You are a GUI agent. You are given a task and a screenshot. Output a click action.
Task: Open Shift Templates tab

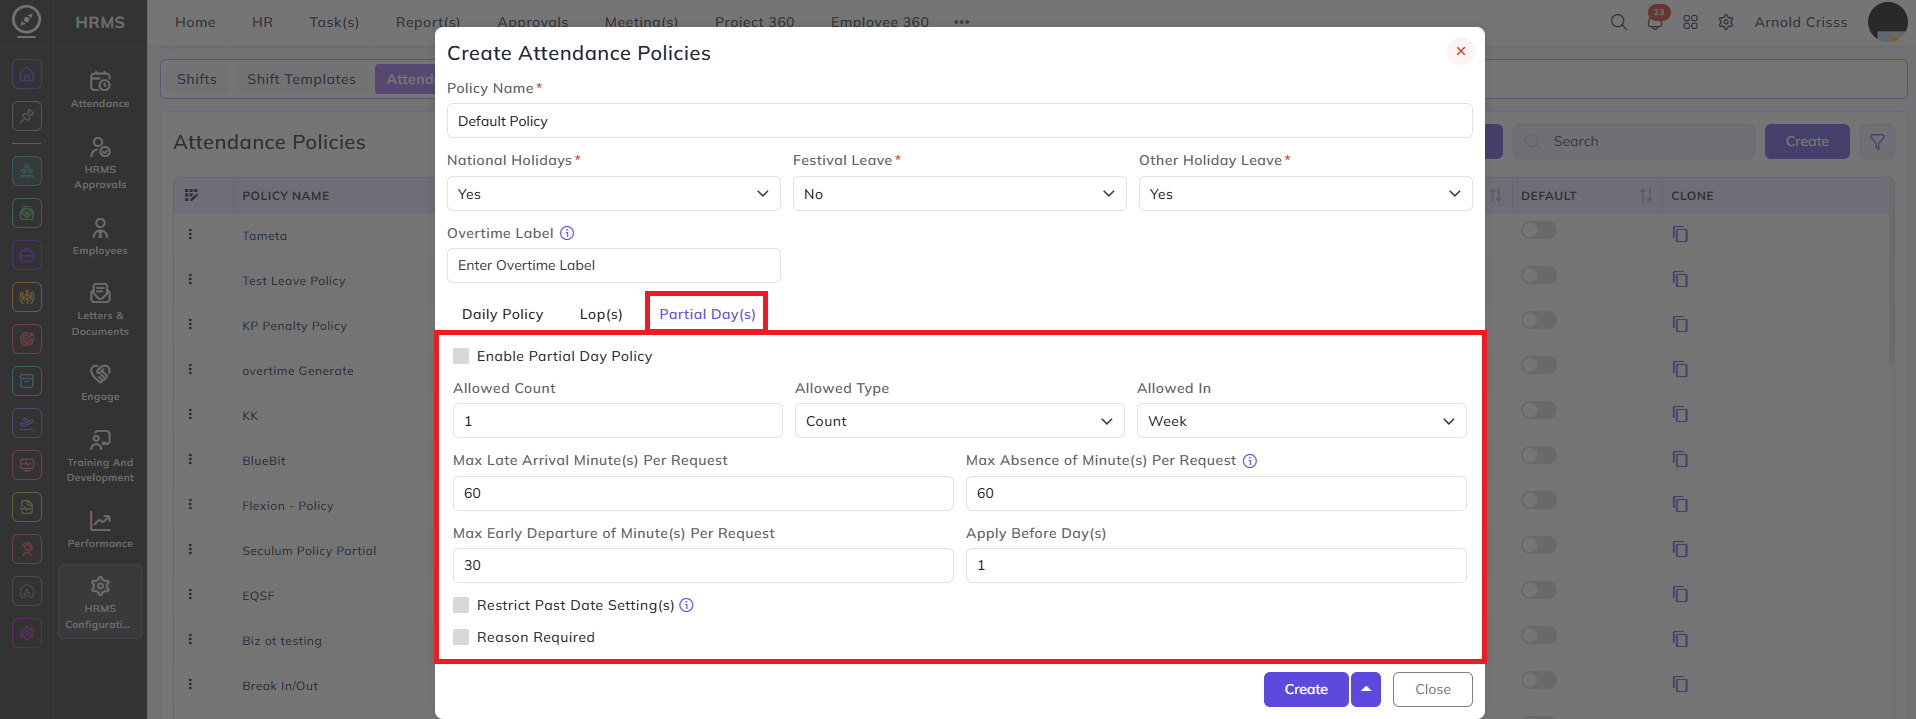tap(302, 79)
